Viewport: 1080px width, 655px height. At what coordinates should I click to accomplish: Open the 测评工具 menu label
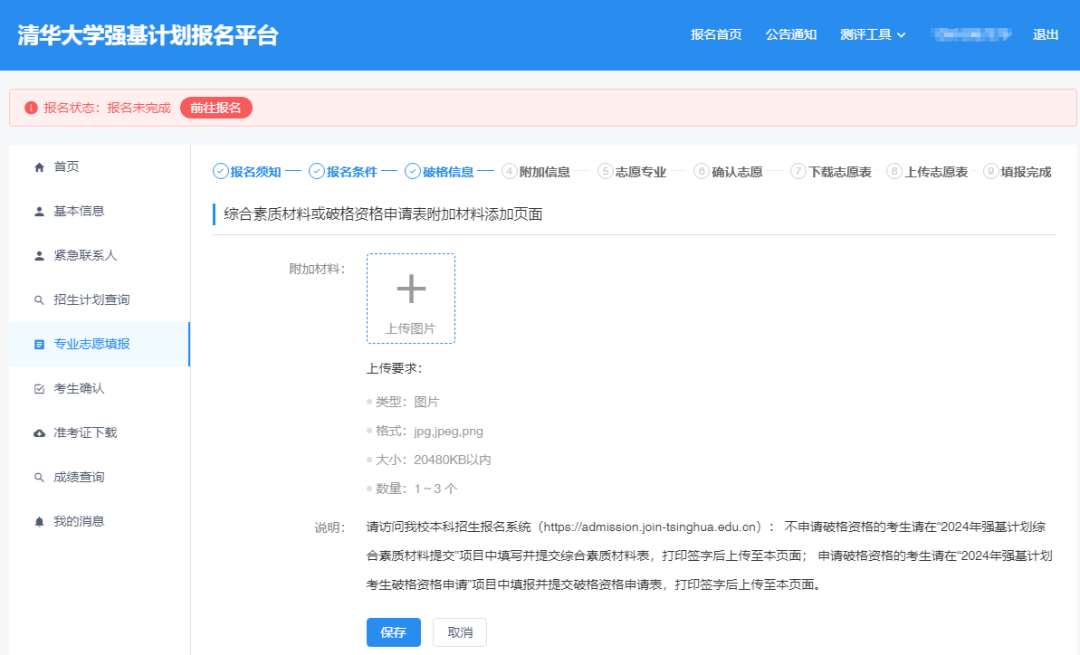[866, 34]
